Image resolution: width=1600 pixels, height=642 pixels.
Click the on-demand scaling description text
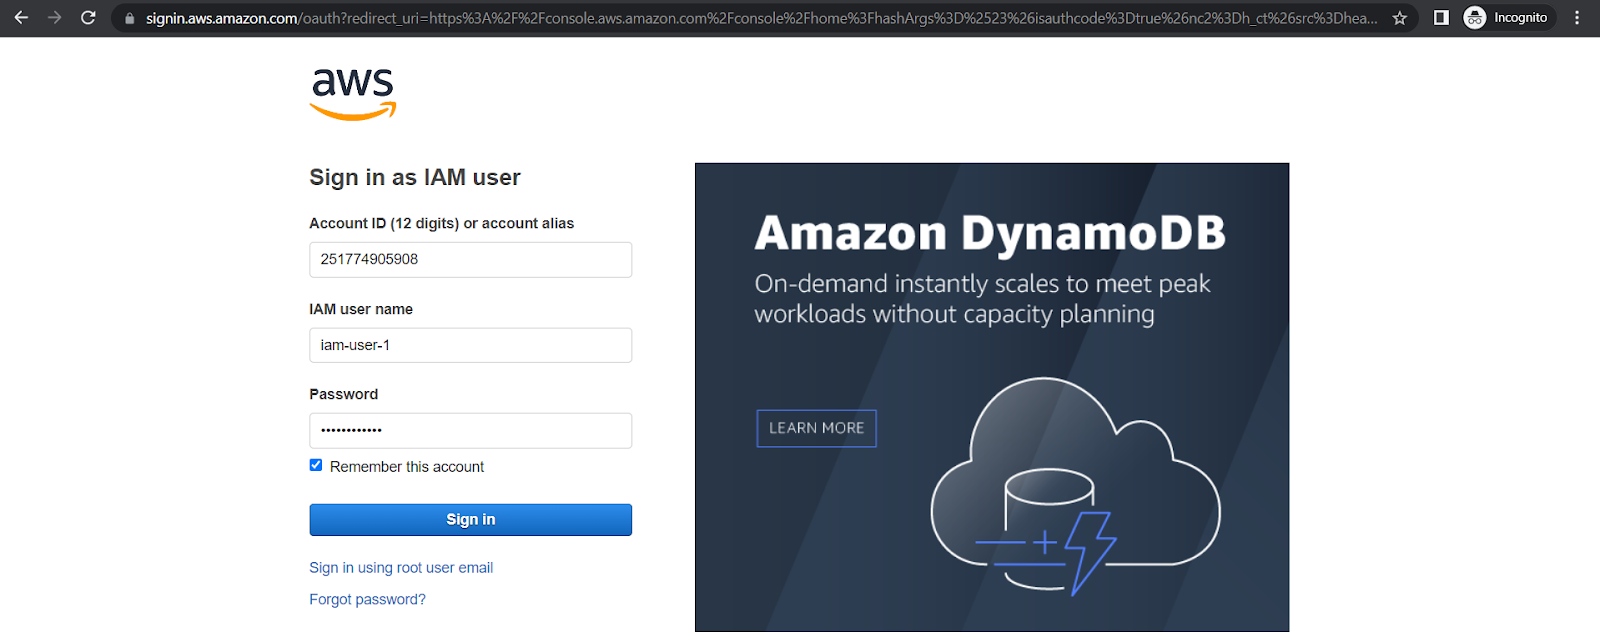tap(982, 299)
